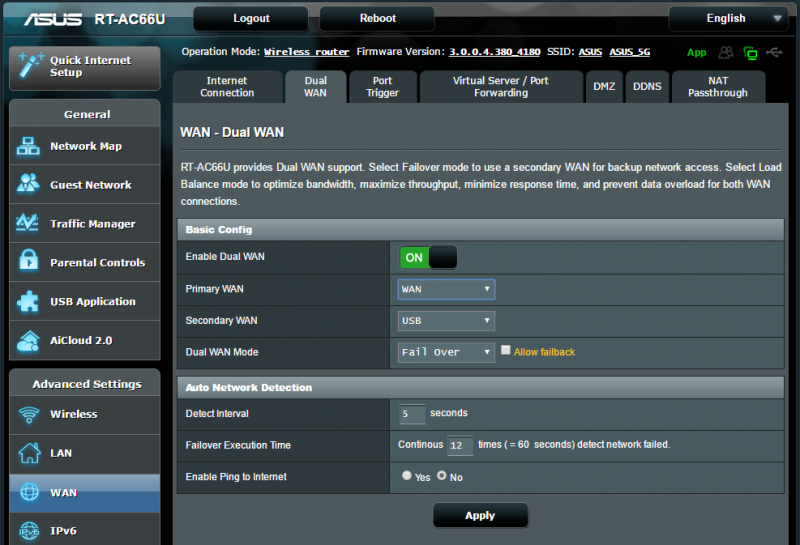Click the guest users status icon

[726, 52]
